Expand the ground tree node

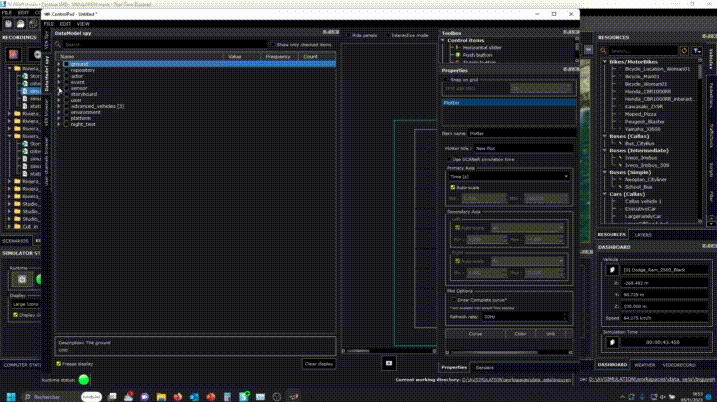(59, 64)
